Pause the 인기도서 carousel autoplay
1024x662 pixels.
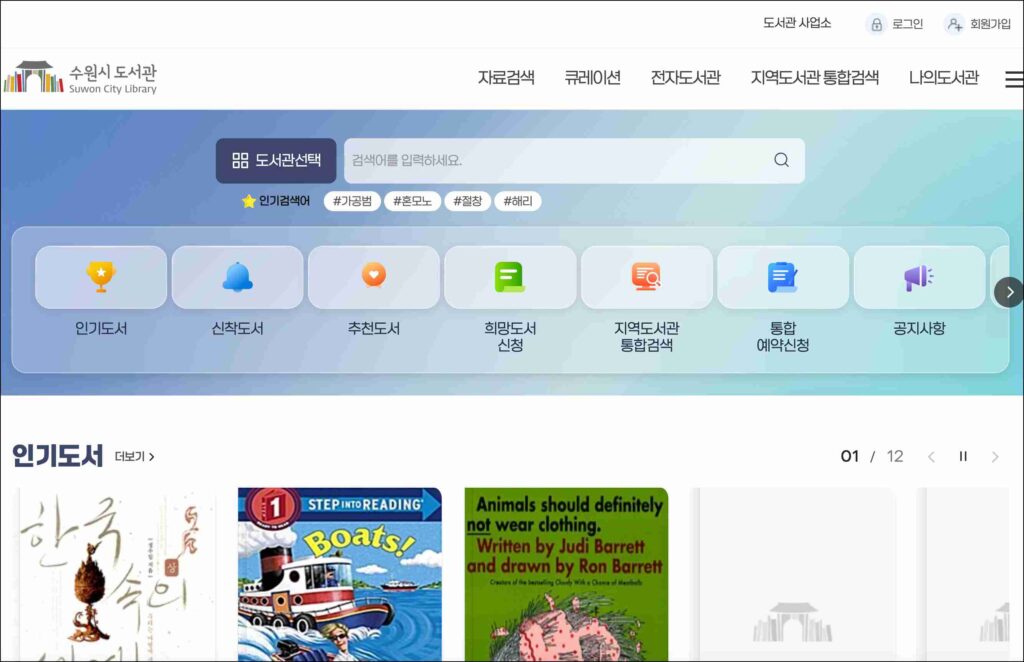(x=963, y=457)
